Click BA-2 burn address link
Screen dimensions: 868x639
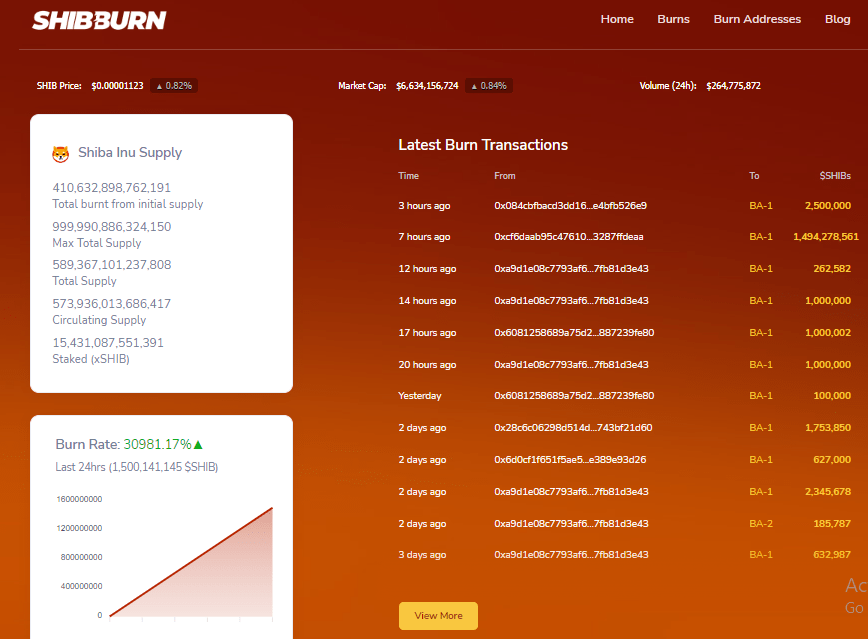[761, 523]
